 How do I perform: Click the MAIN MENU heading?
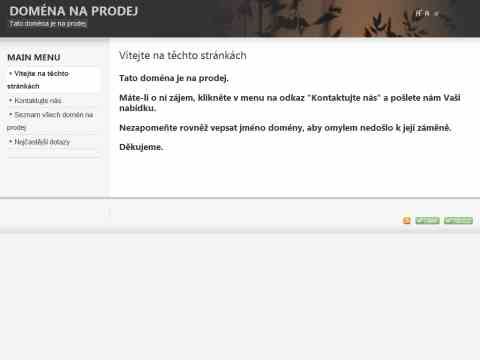[34, 57]
